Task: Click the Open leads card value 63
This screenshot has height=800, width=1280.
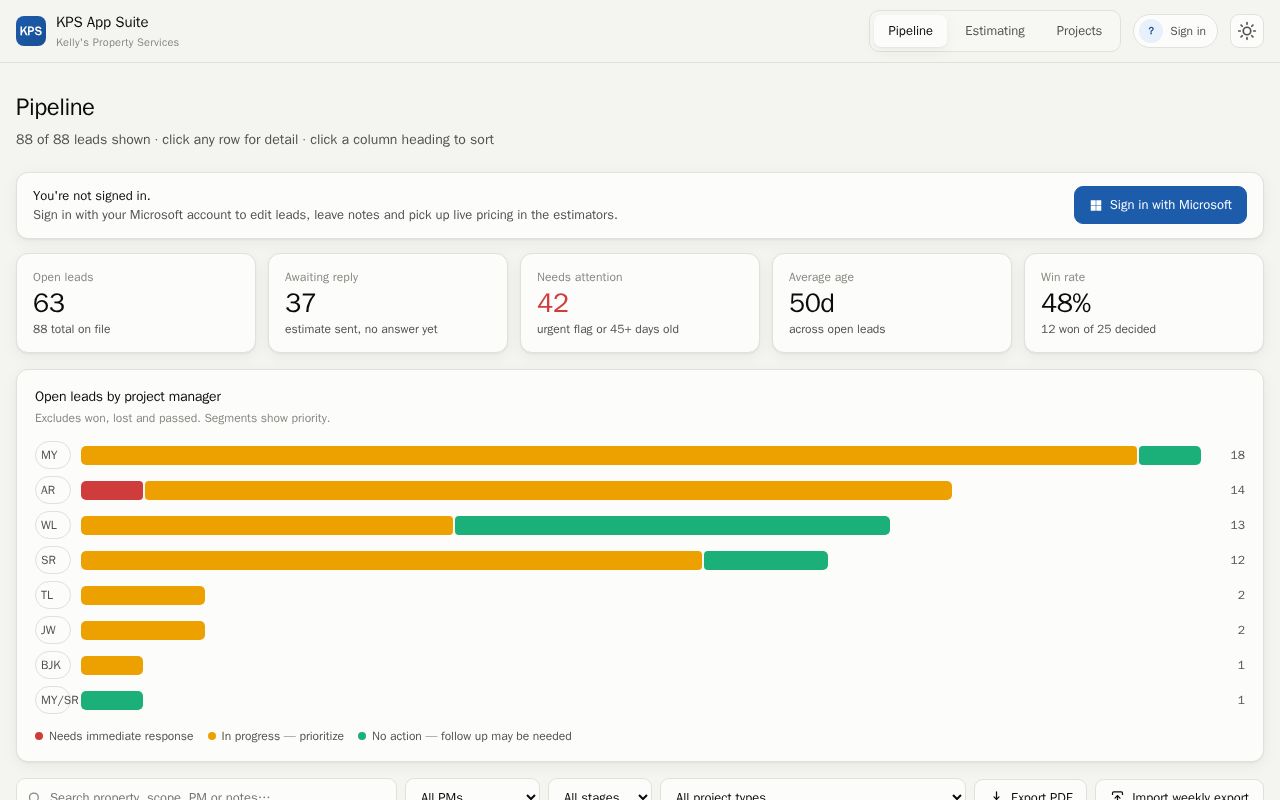Action: (x=49, y=303)
